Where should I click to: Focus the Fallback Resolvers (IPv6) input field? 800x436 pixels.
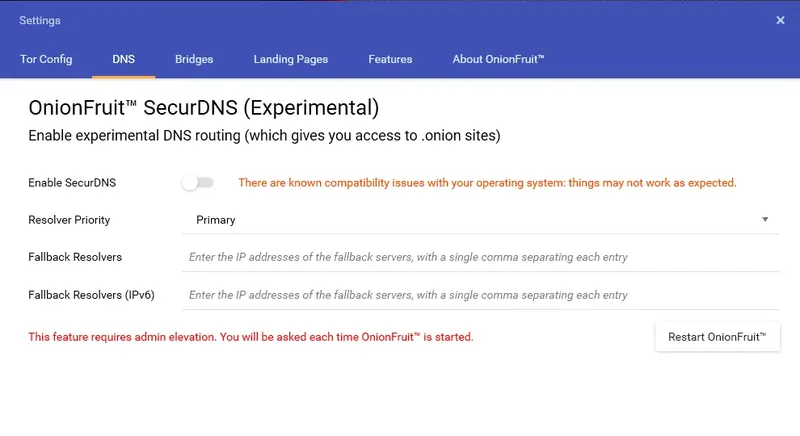click(480, 295)
